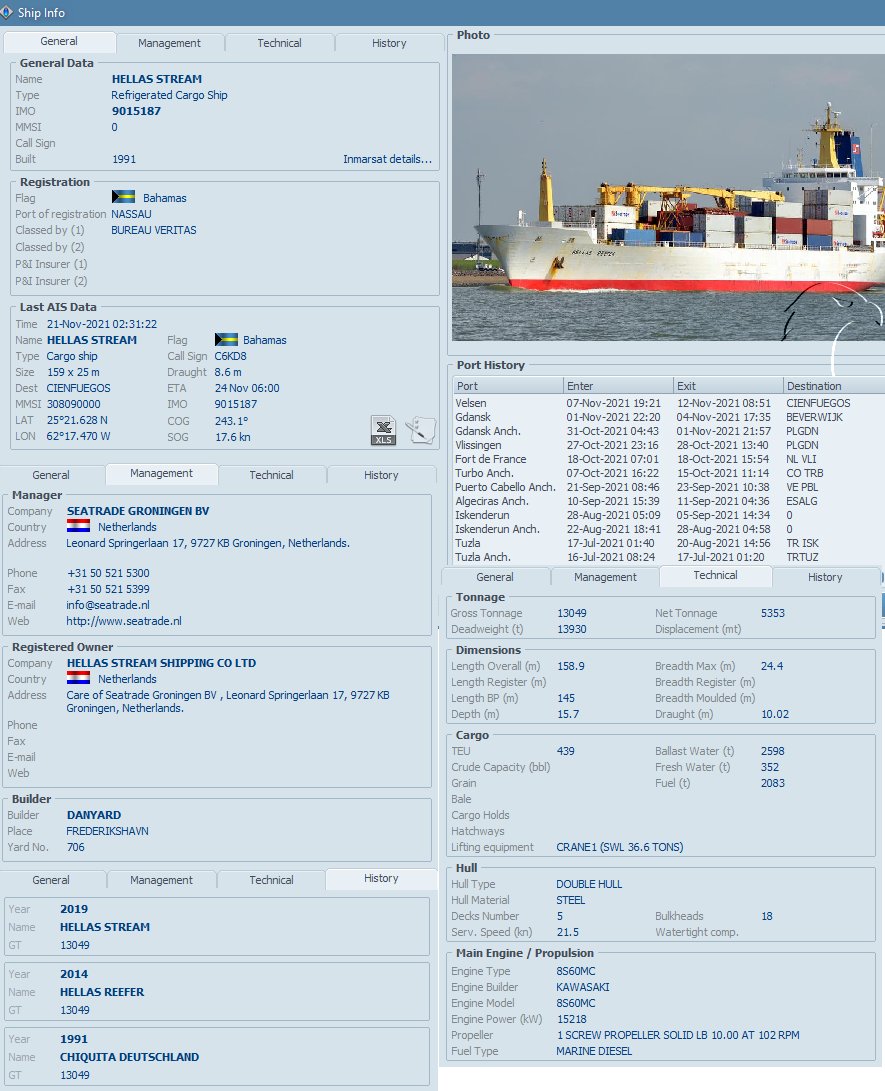Click the NASSAU port of registration value
Screen dimensions: 885x1091
[x=131, y=214]
